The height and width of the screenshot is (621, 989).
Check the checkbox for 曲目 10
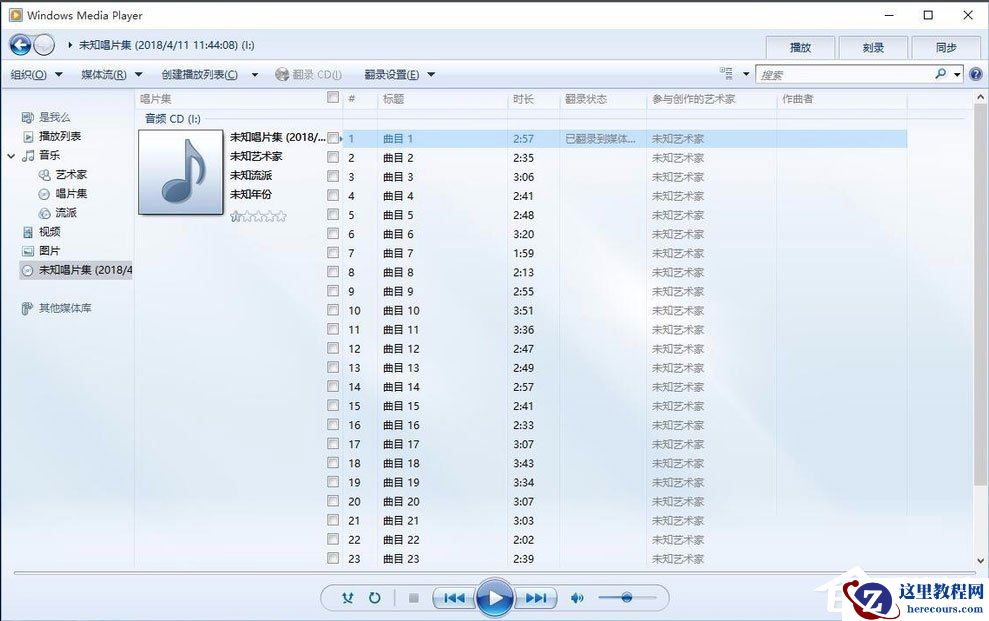(x=333, y=310)
